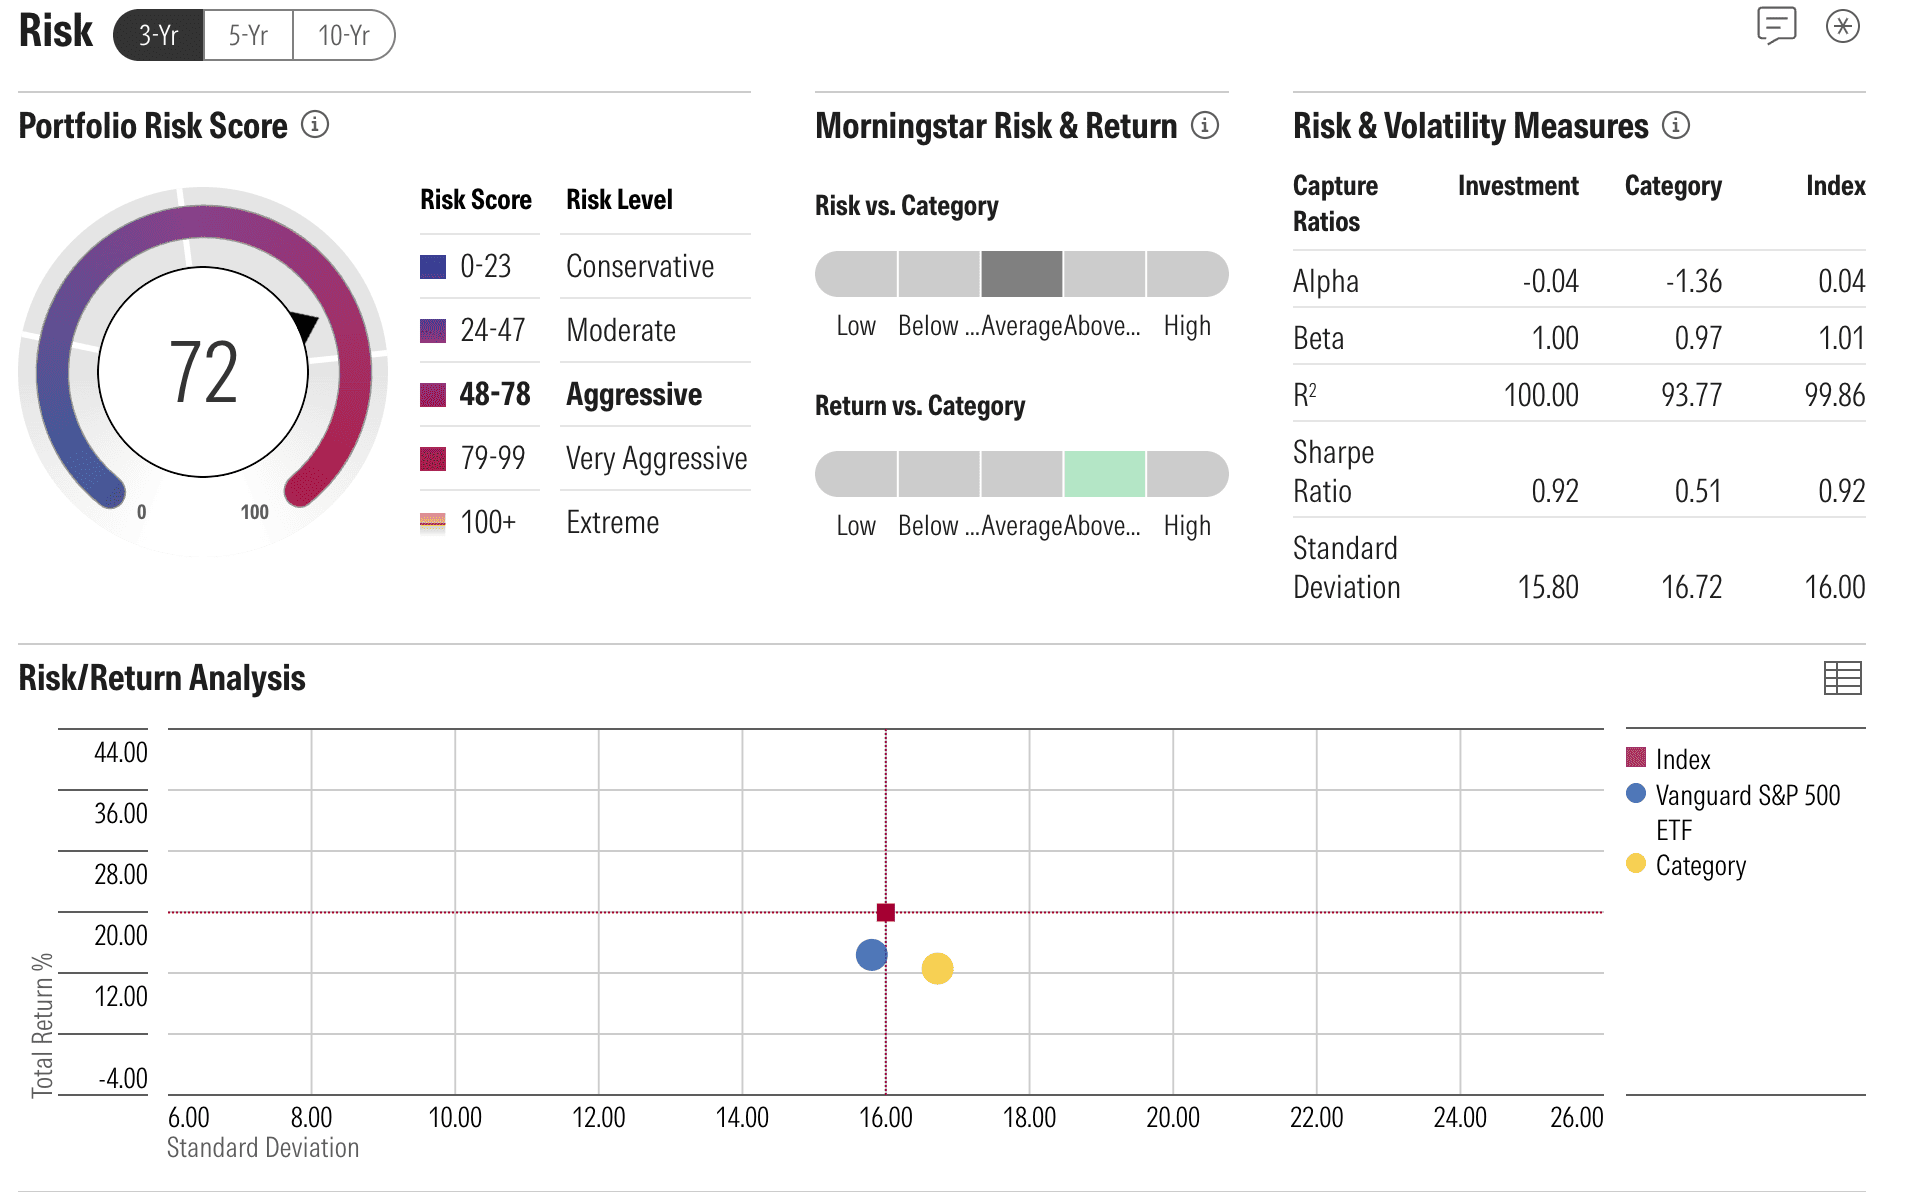Open Portfolio Risk Score info icon
The image size is (1912, 1192).
point(315,125)
